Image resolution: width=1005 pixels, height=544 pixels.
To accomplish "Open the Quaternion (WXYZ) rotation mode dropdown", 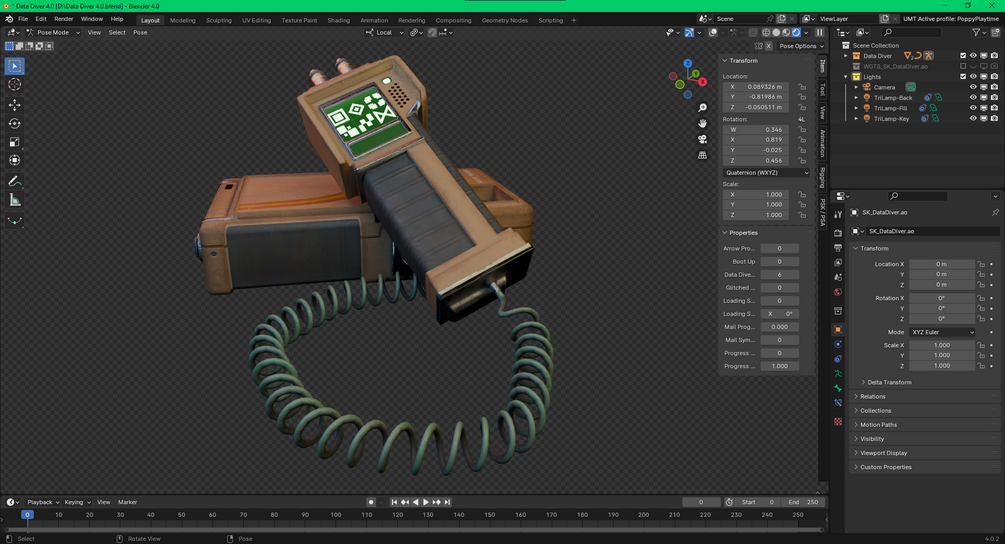I will click(x=767, y=172).
